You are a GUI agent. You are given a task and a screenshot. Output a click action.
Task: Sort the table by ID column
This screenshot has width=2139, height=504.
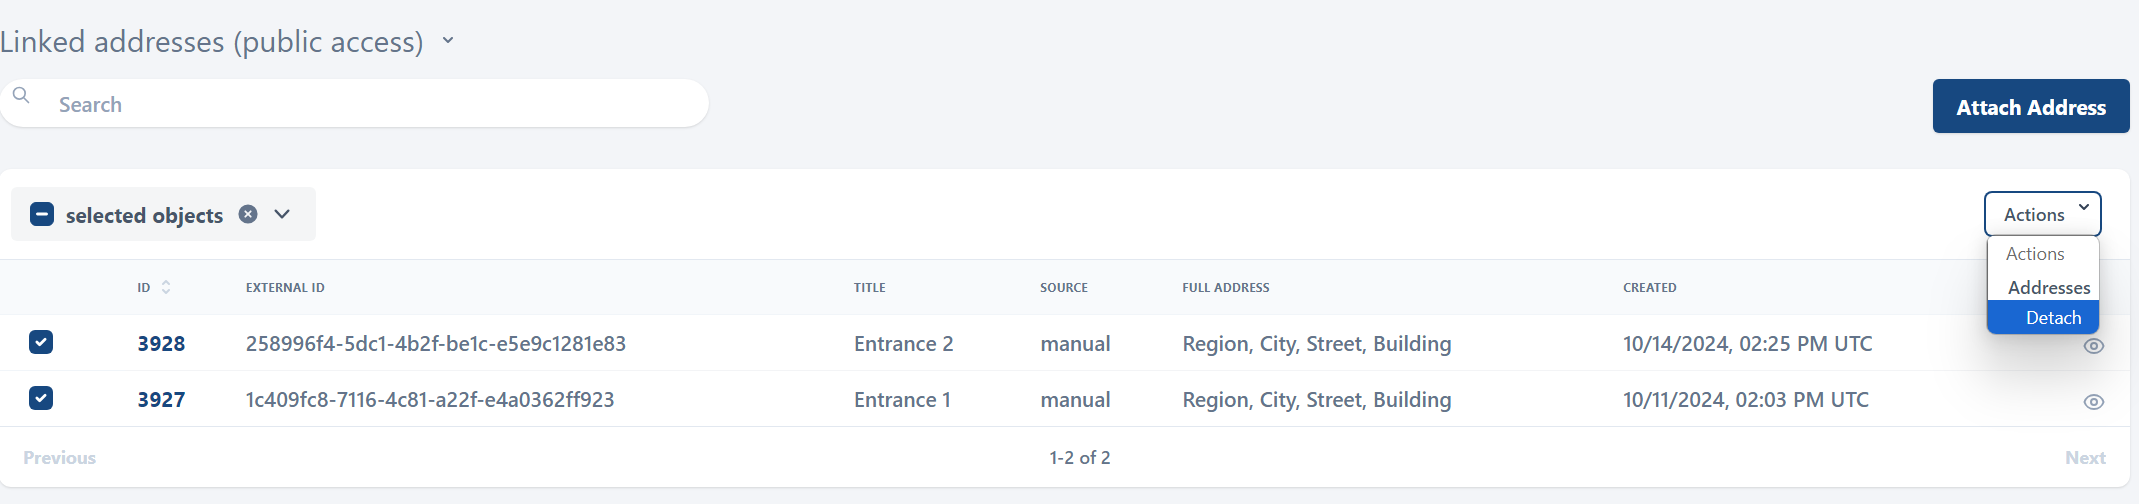tap(165, 287)
